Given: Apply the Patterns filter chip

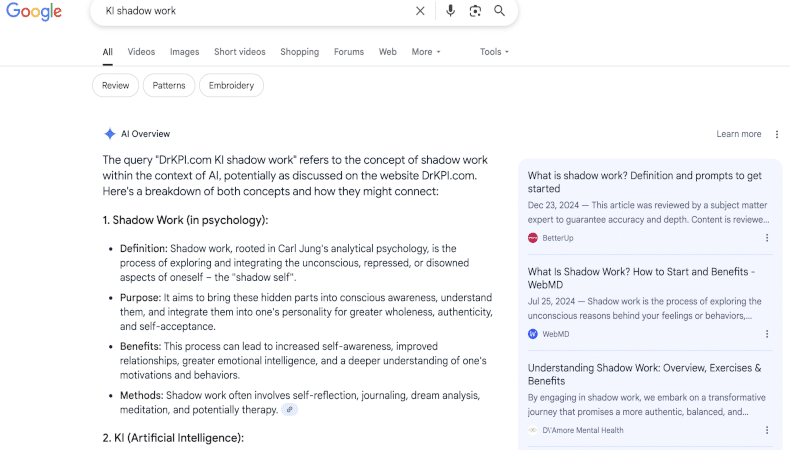Looking at the screenshot, I should (x=169, y=85).
